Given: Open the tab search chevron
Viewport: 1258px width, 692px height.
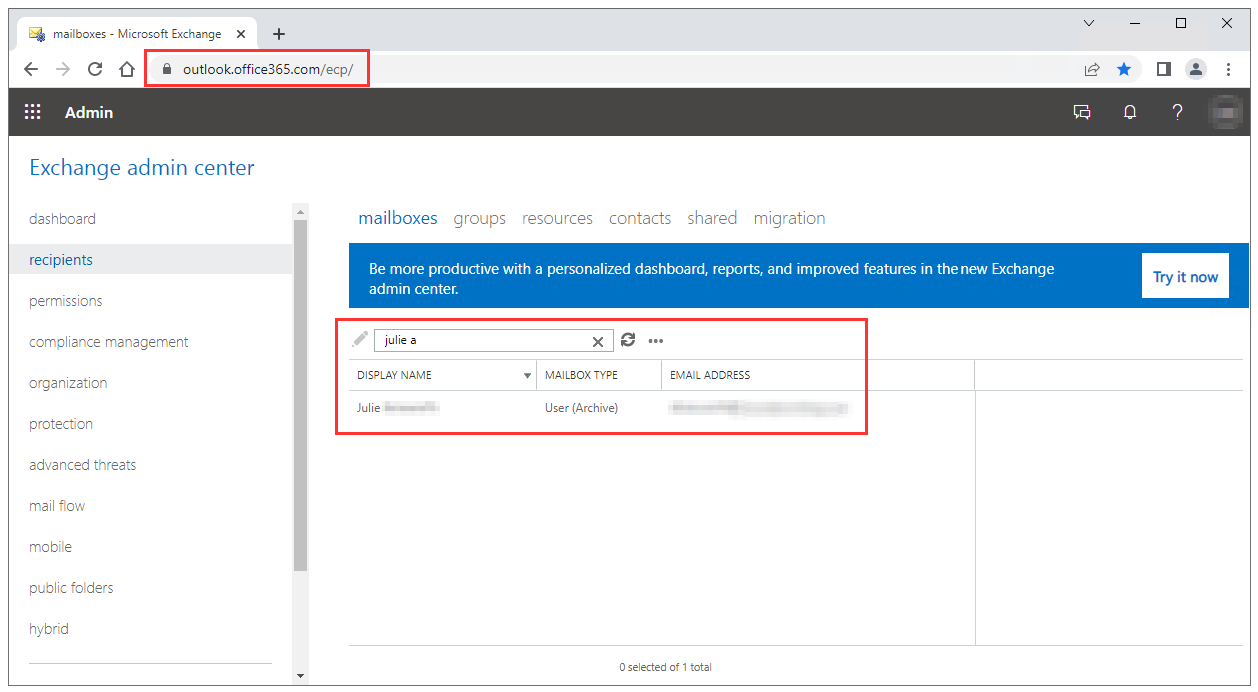Looking at the screenshot, I should pyautogui.click(x=1089, y=23).
